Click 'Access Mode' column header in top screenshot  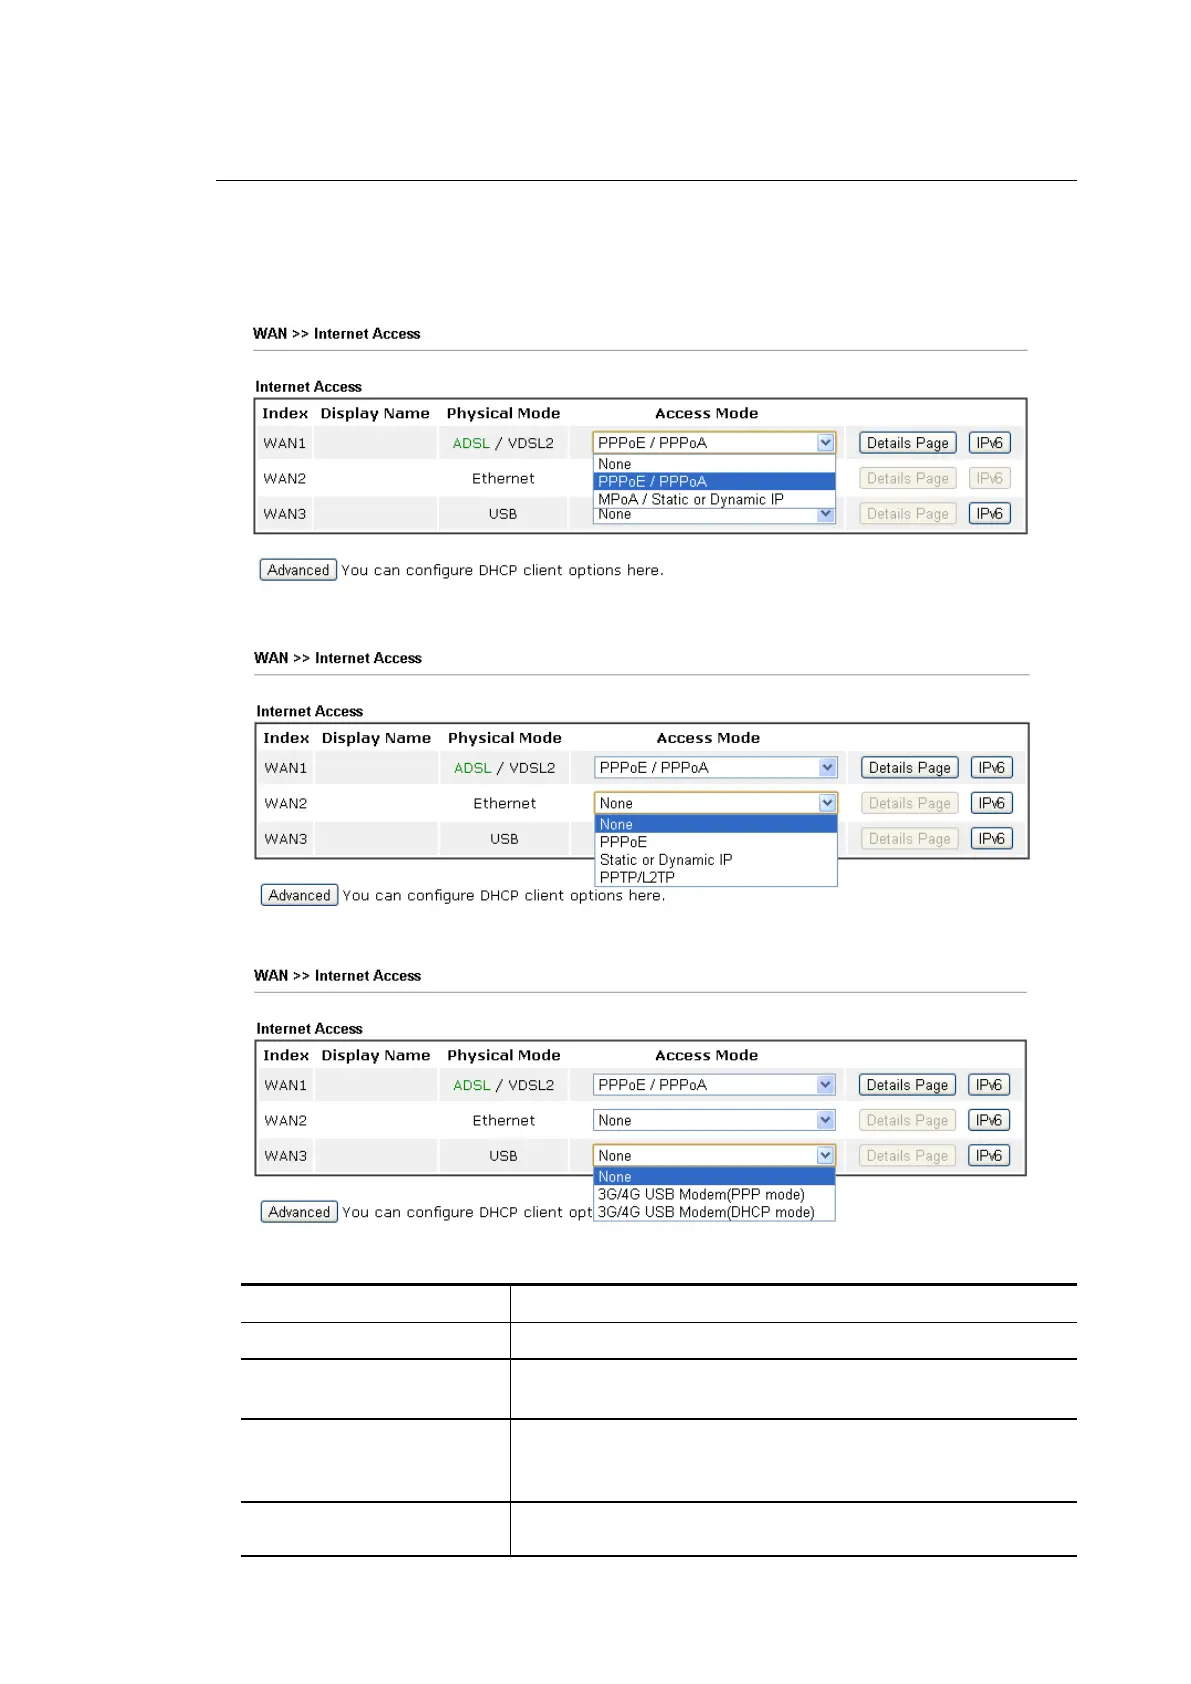(x=706, y=413)
